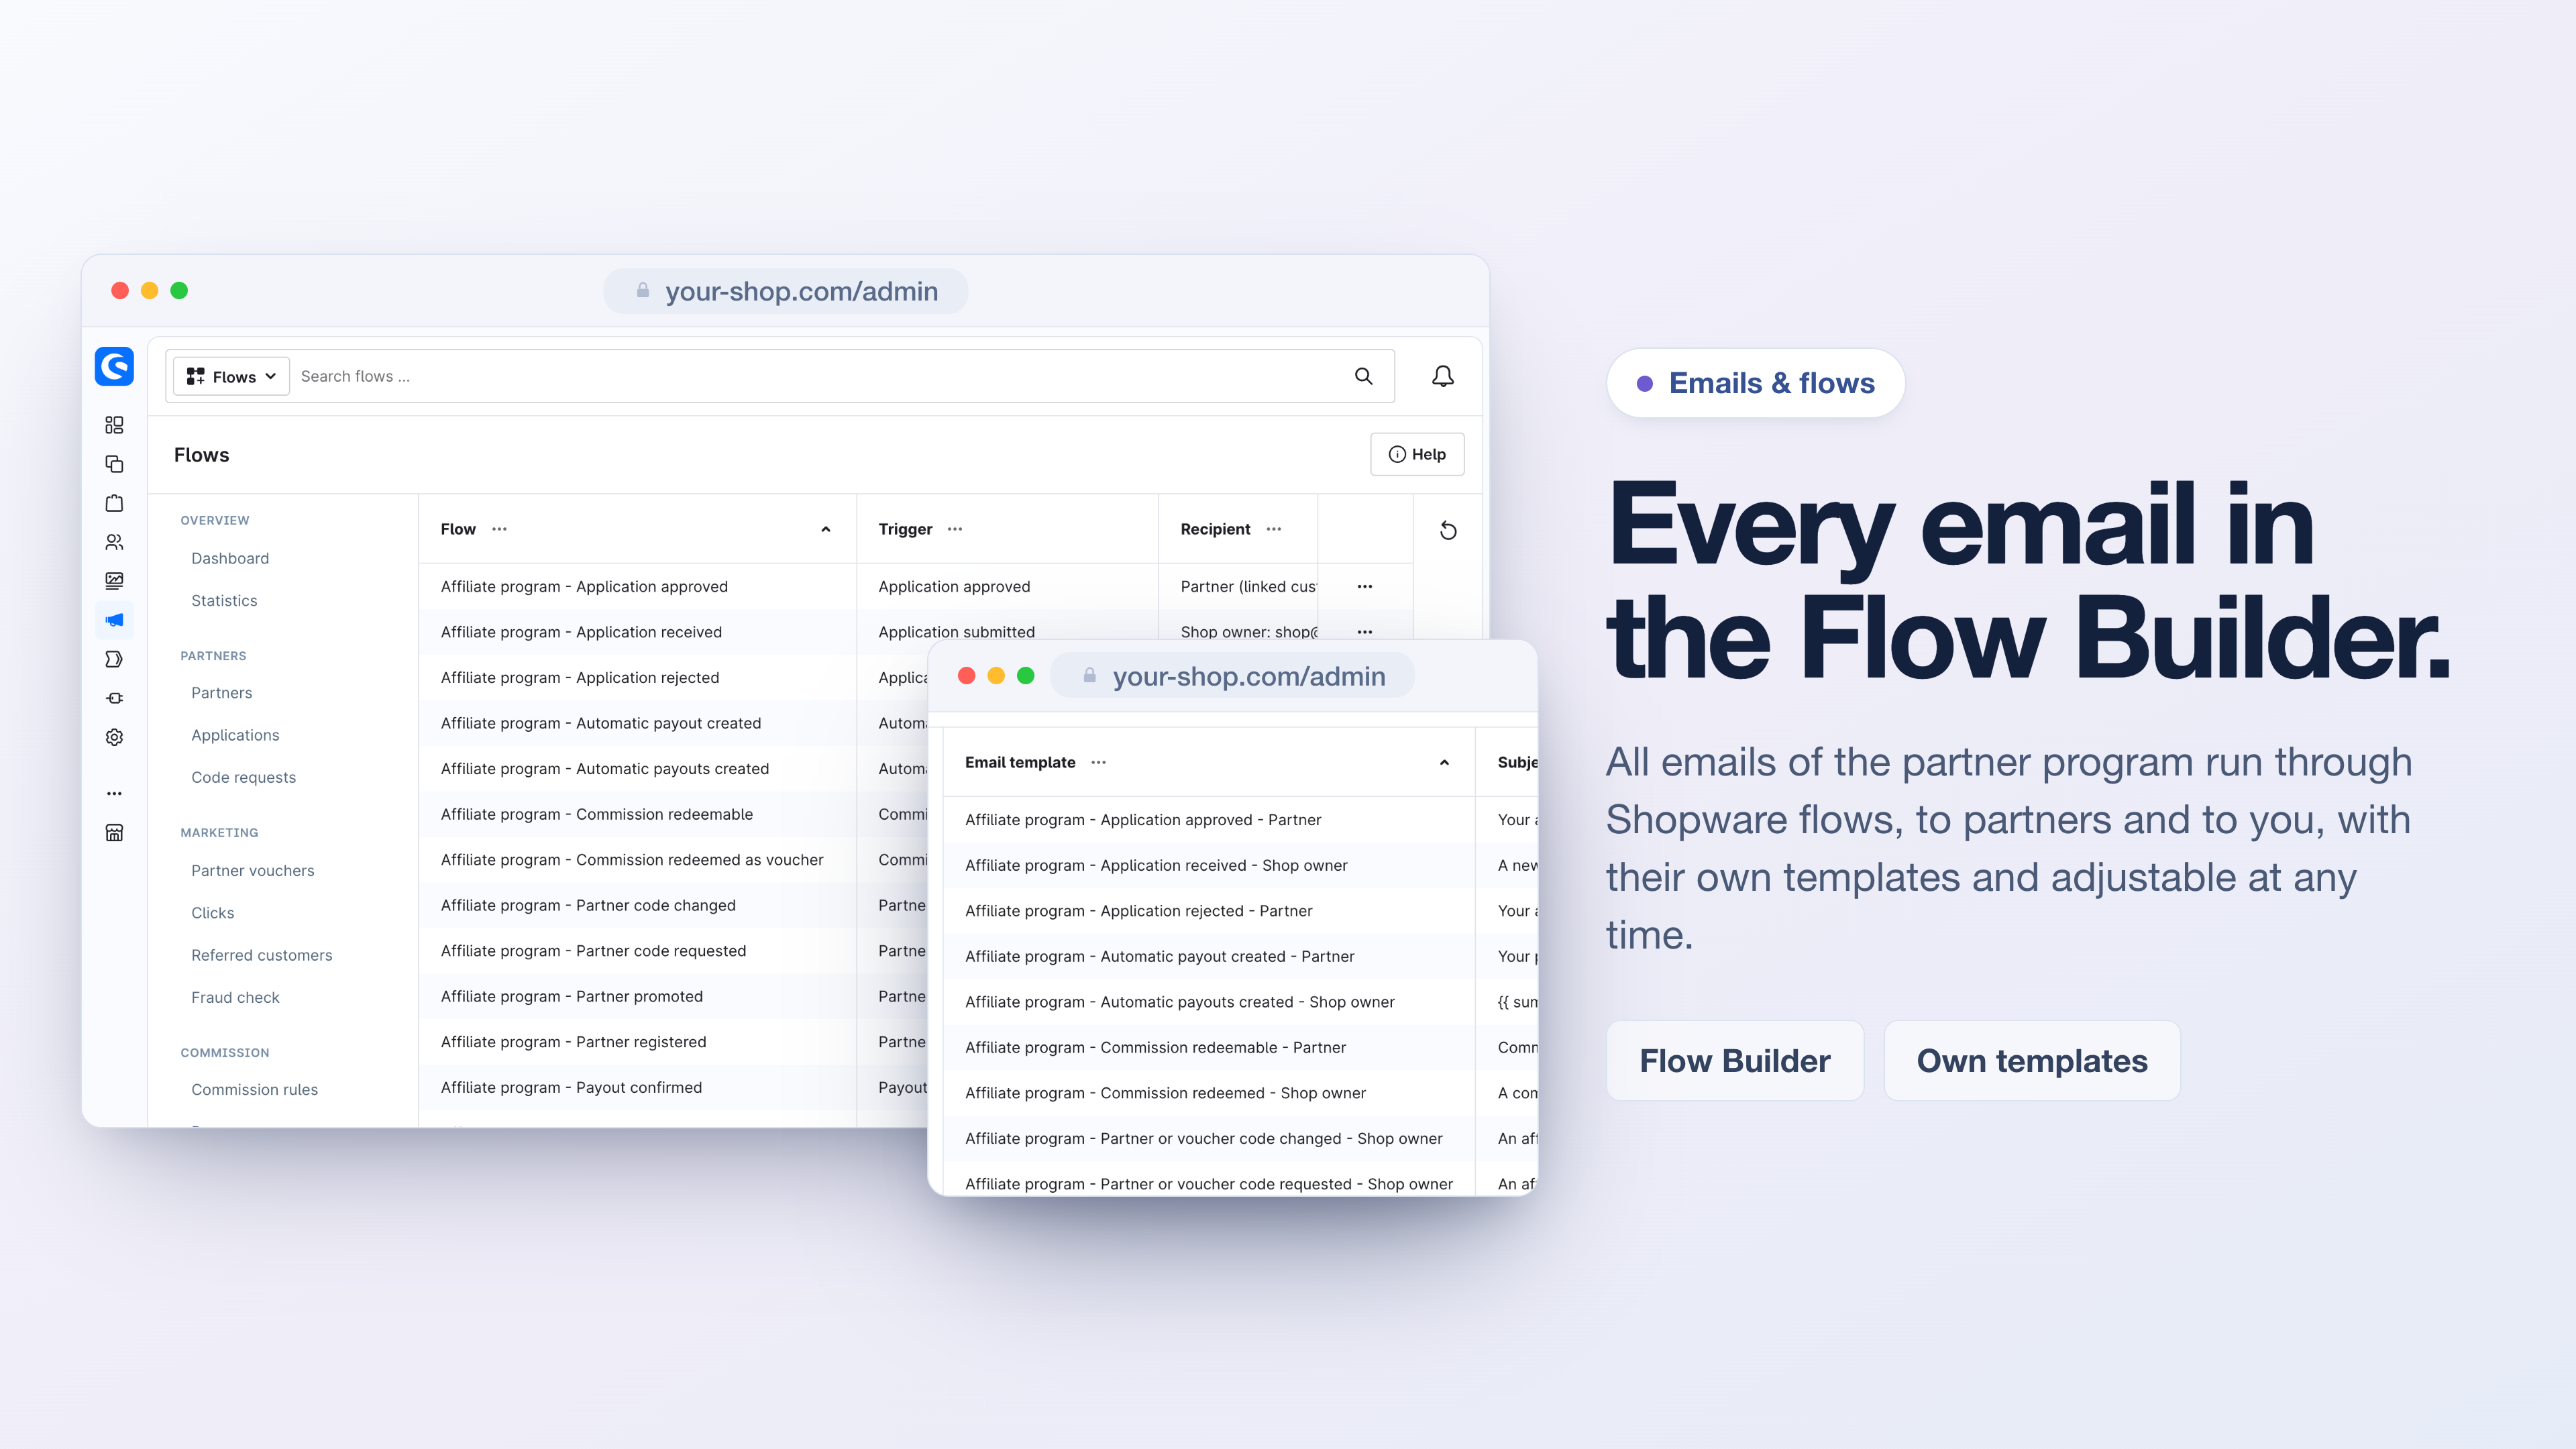Open Code requests menu item

click(x=243, y=777)
